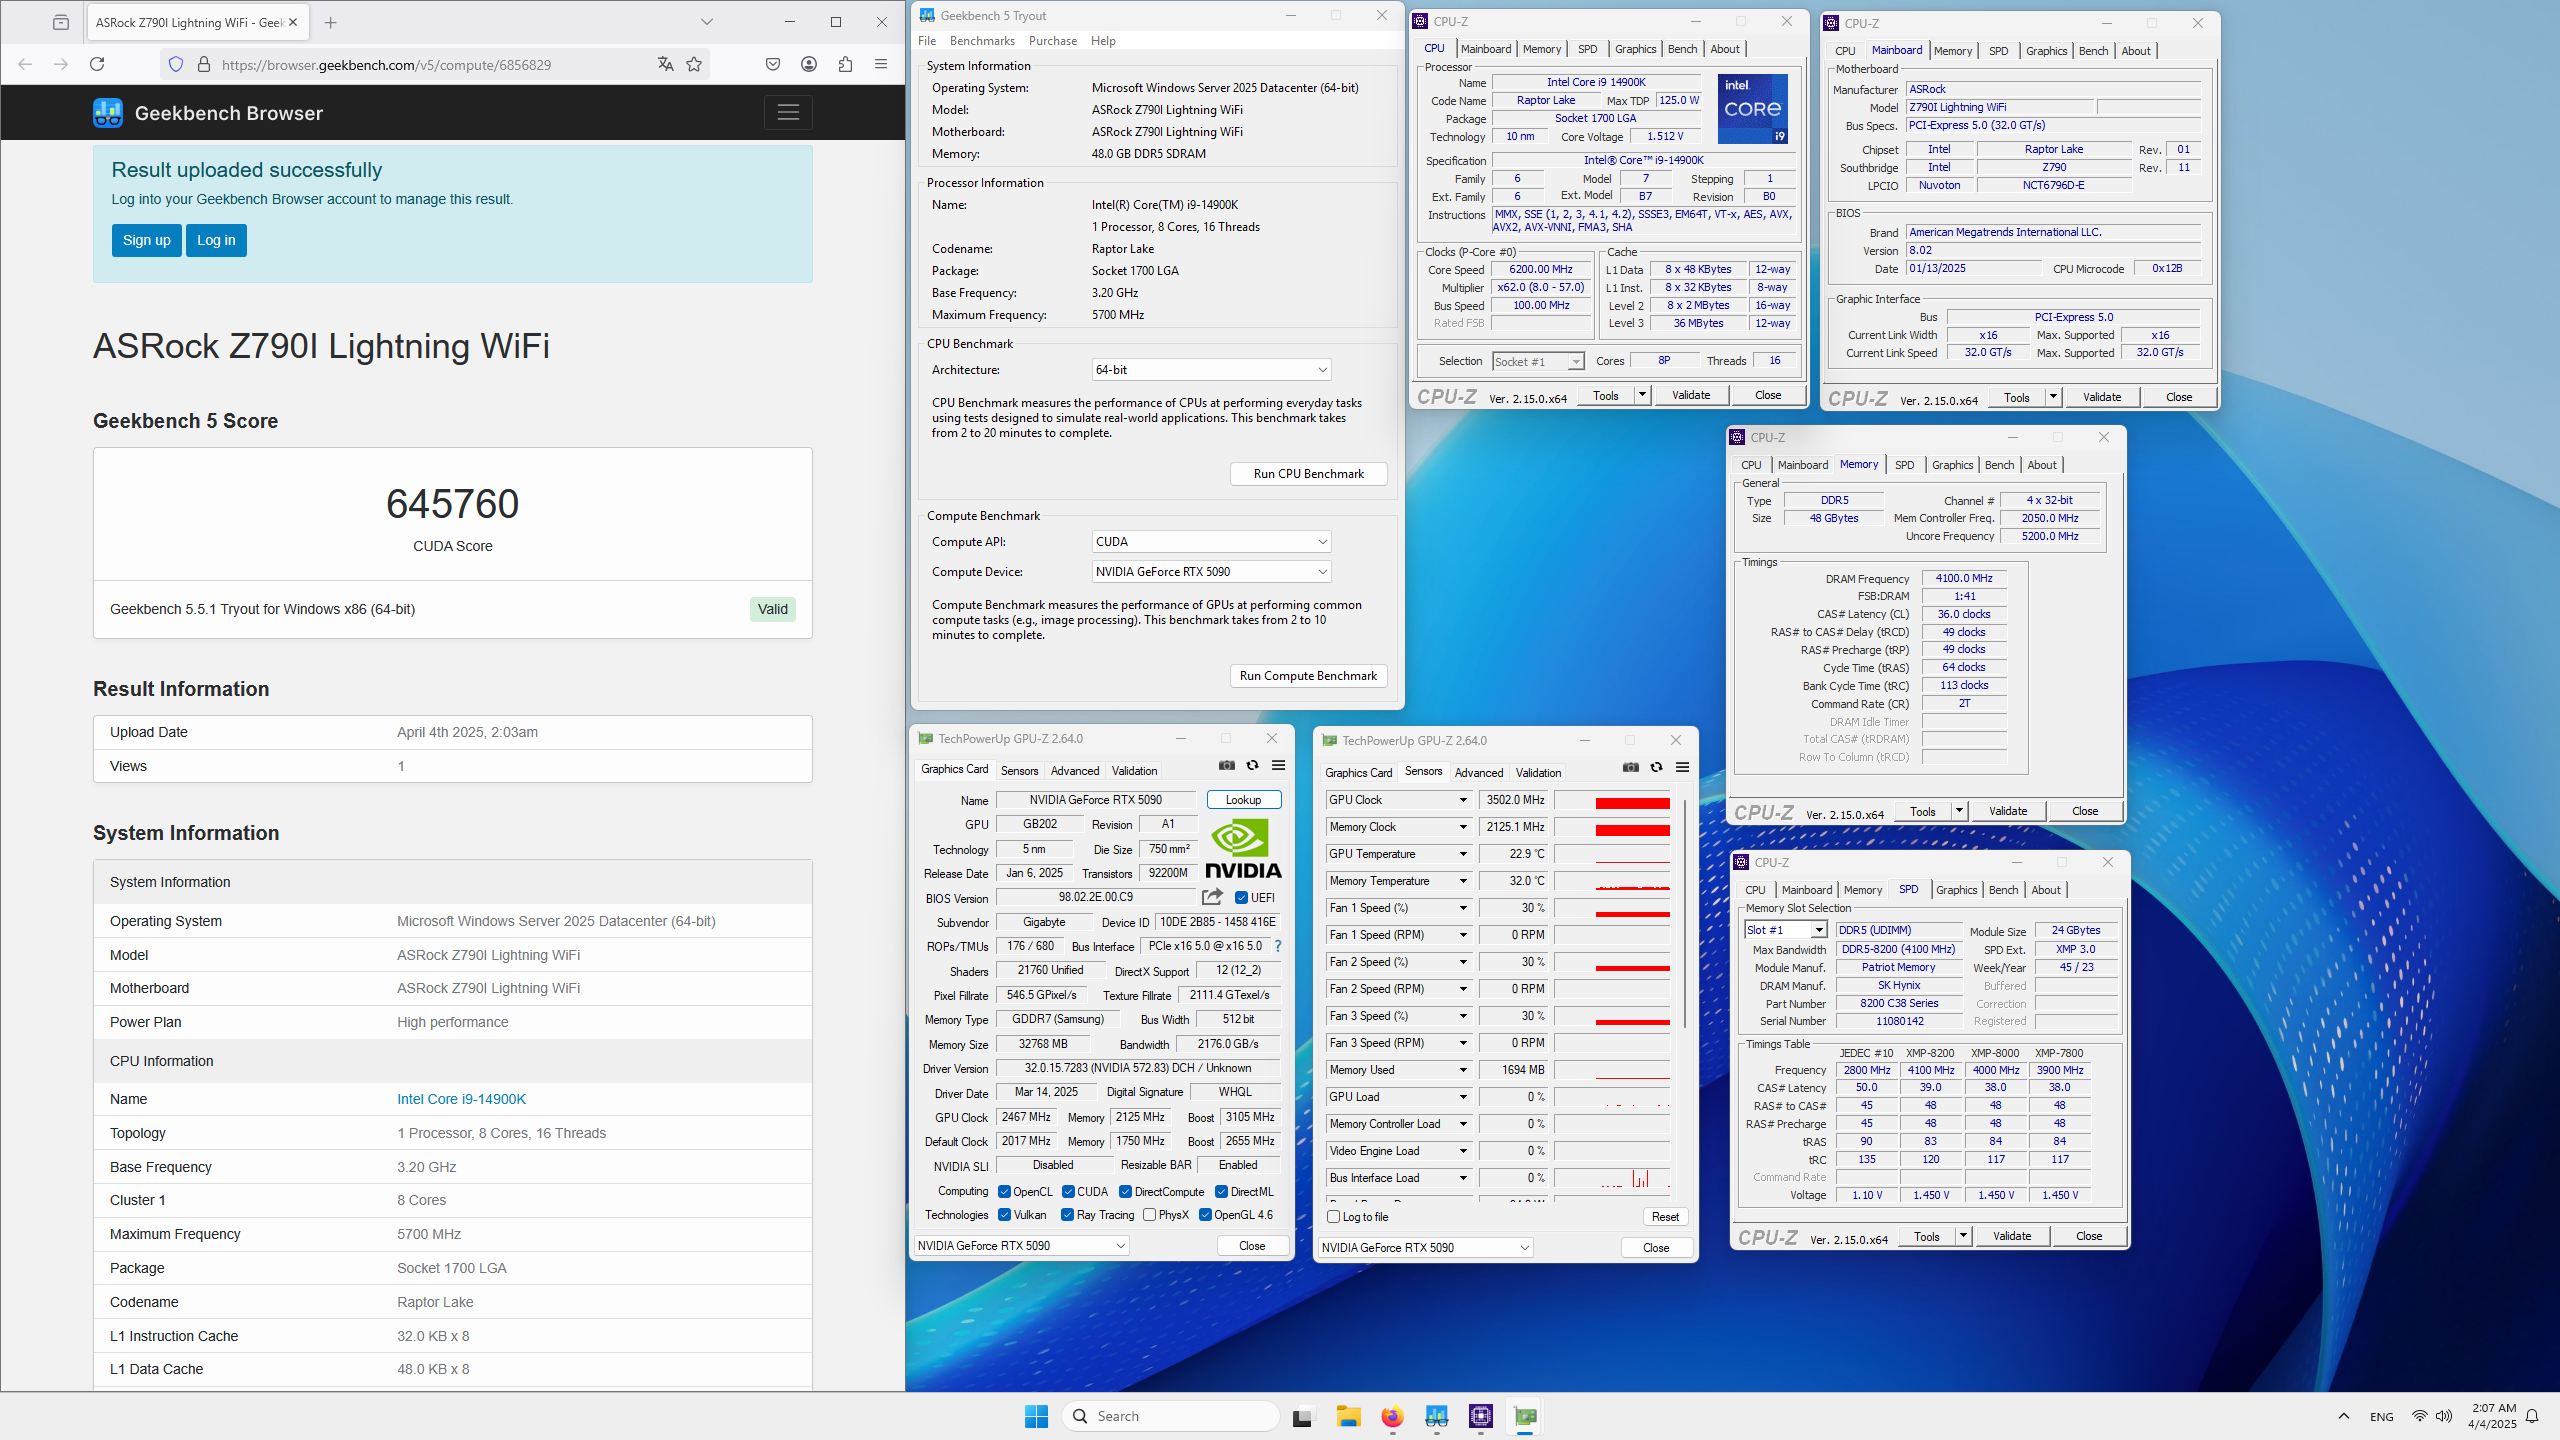Bookmark this page with the star icon

point(694,64)
